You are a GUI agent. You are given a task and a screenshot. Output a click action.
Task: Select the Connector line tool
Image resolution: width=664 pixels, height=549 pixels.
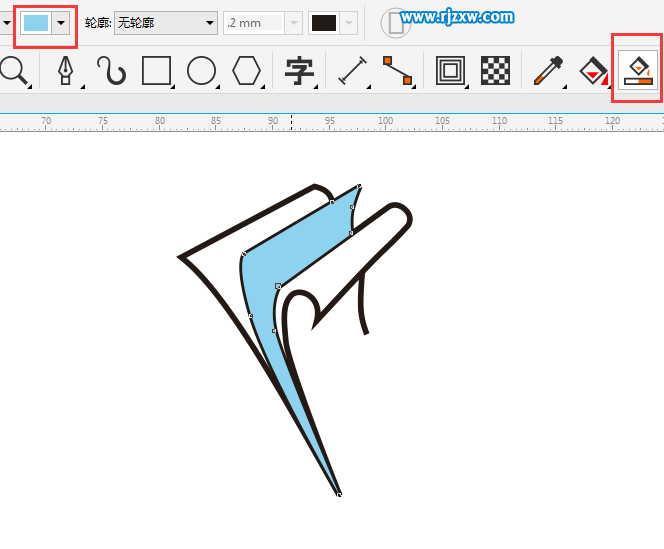pos(398,71)
